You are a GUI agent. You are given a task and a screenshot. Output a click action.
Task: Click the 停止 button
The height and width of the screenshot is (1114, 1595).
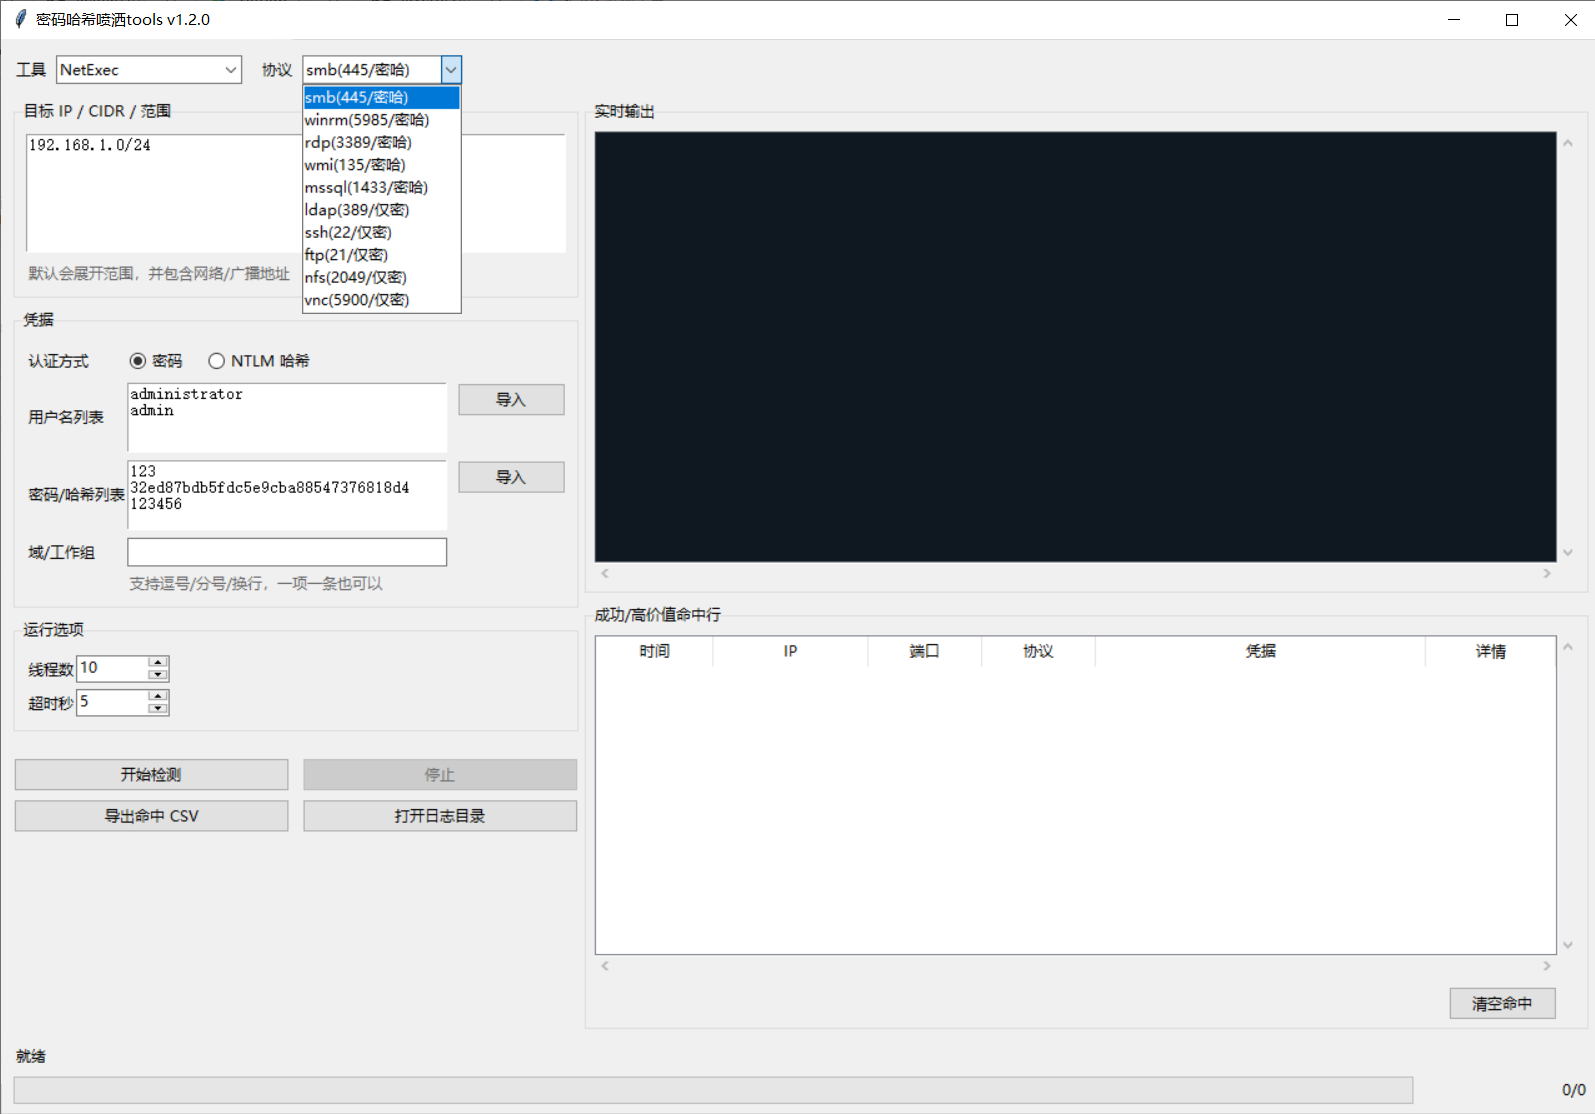coord(440,775)
